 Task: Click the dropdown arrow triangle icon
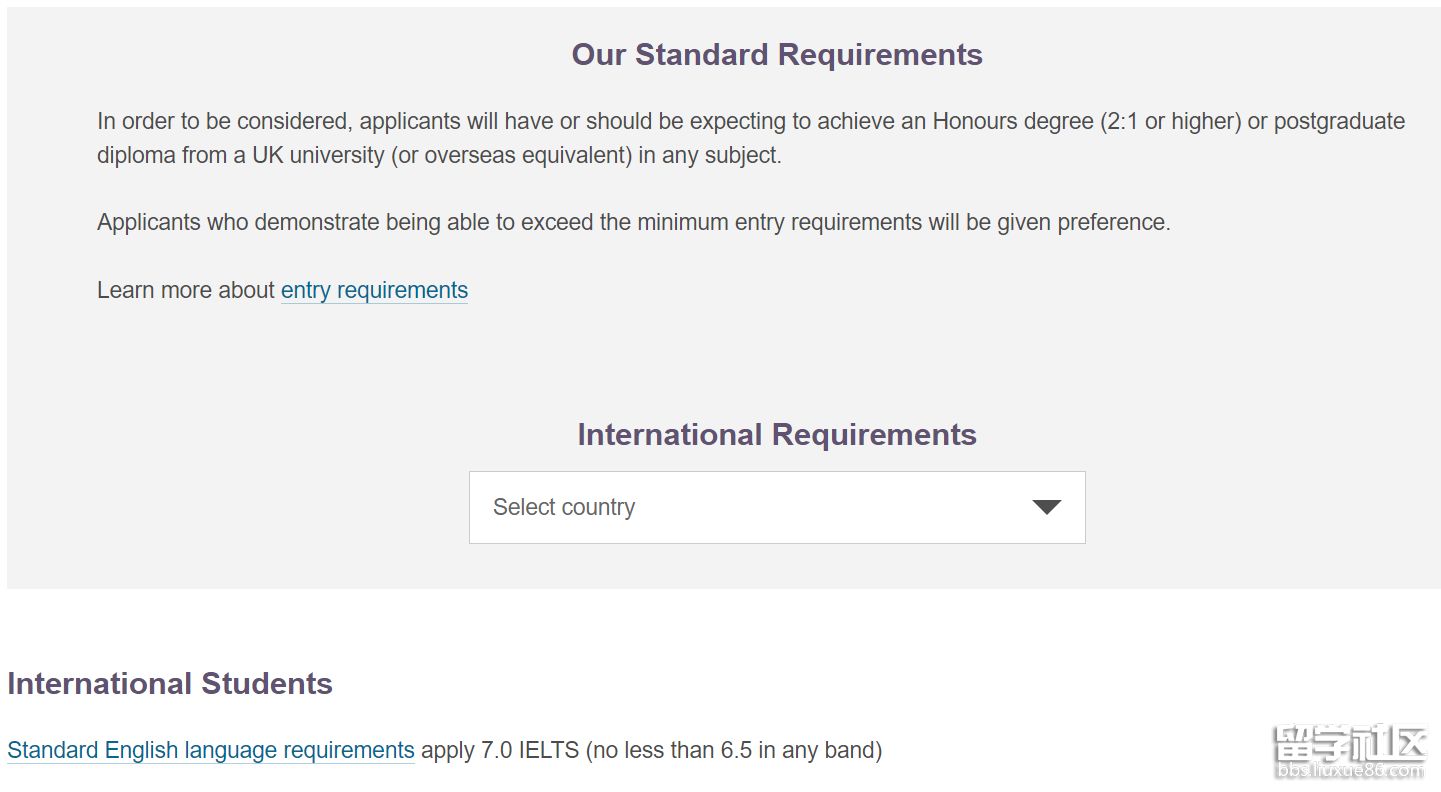click(1046, 507)
